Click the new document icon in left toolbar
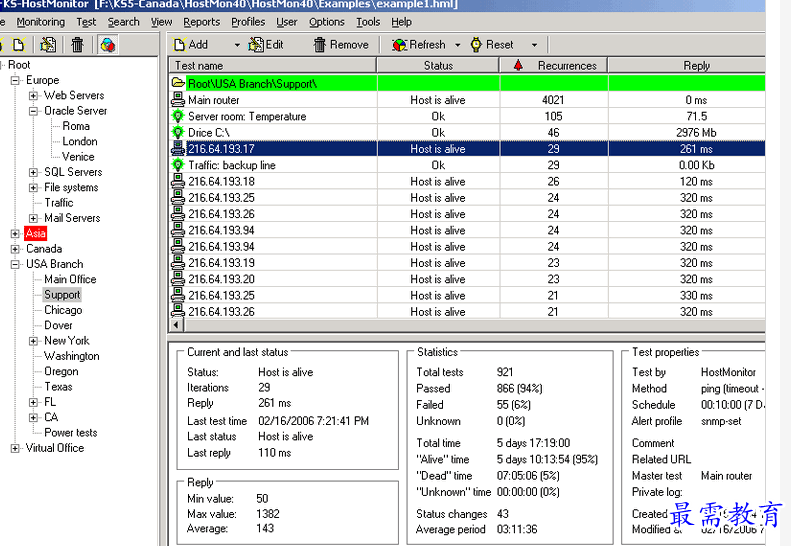The width and height of the screenshot is (791, 546). coord(19,45)
